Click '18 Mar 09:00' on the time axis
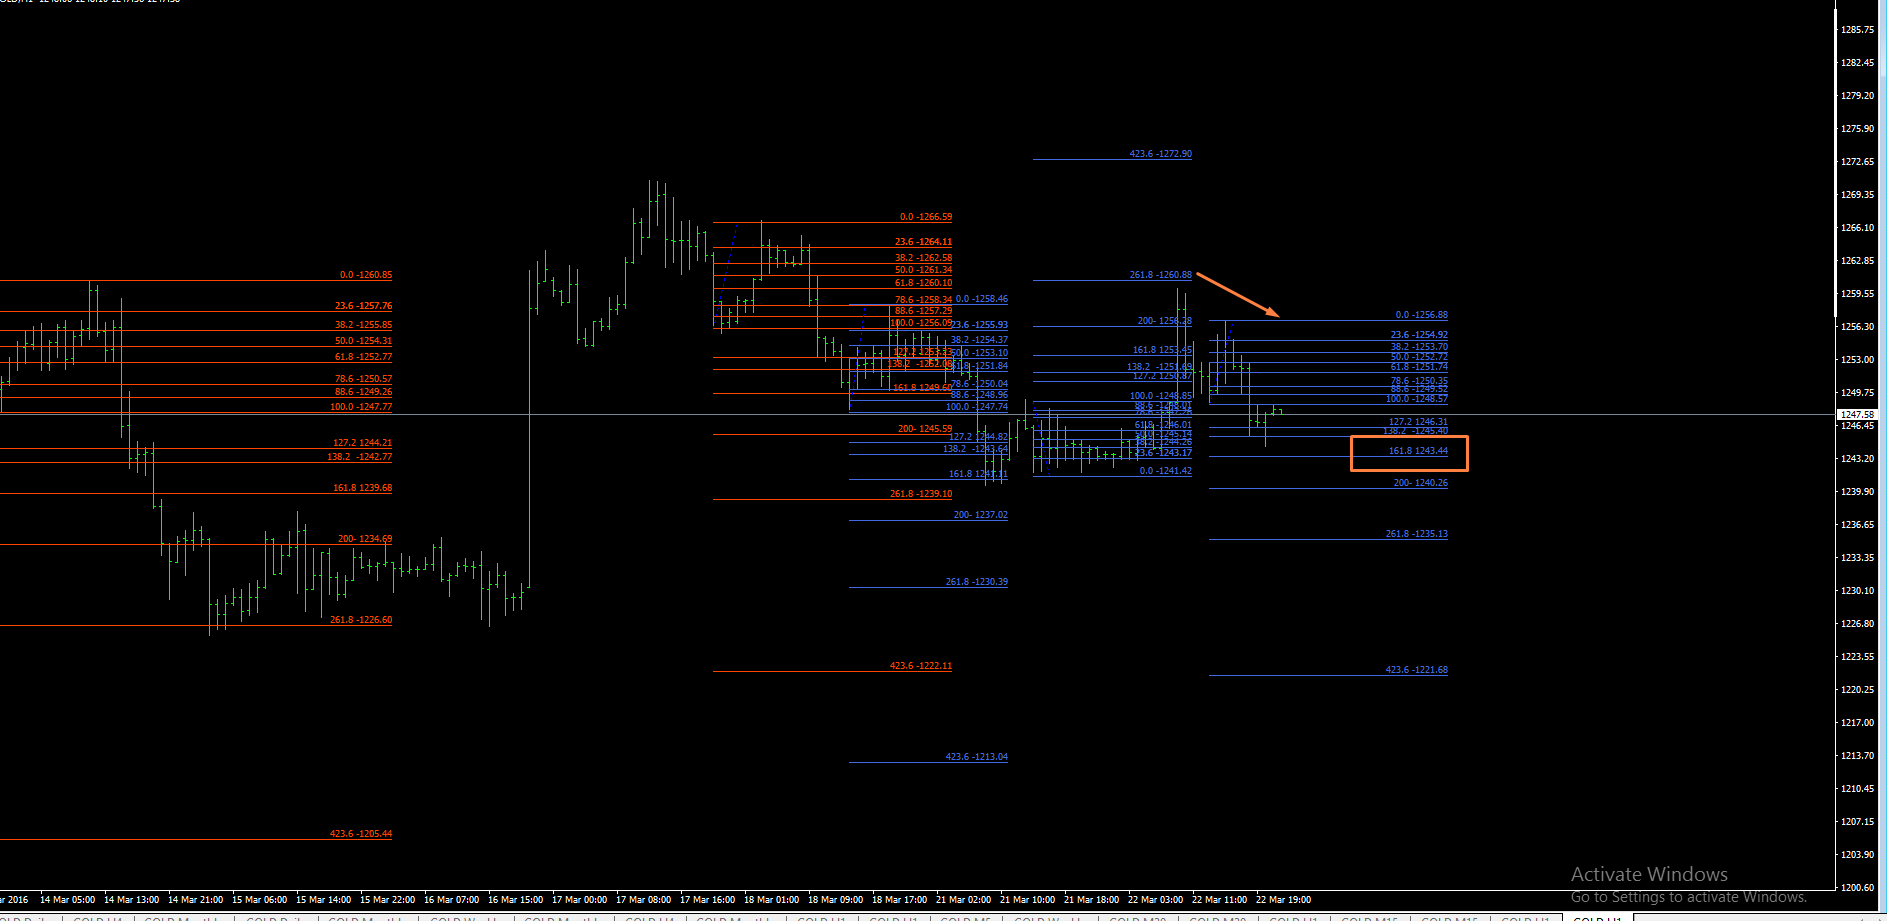This screenshot has height=921, width=1887. [836, 900]
